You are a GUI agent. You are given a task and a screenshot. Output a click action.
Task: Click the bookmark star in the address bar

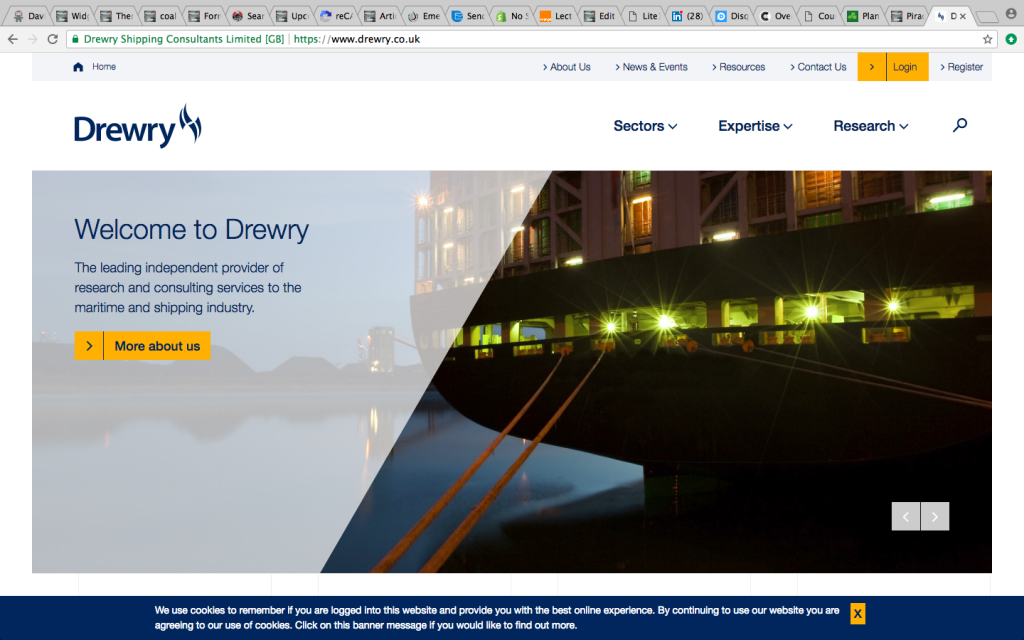tap(988, 38)
